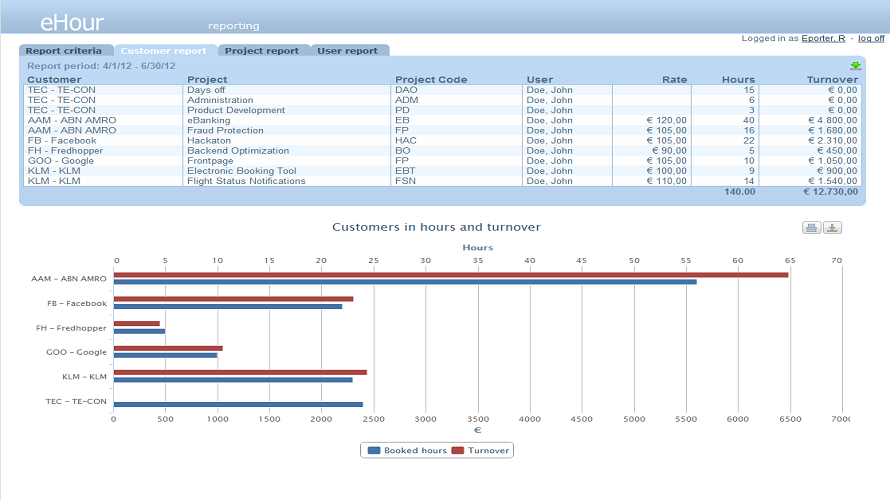Click the log off link

870,38
